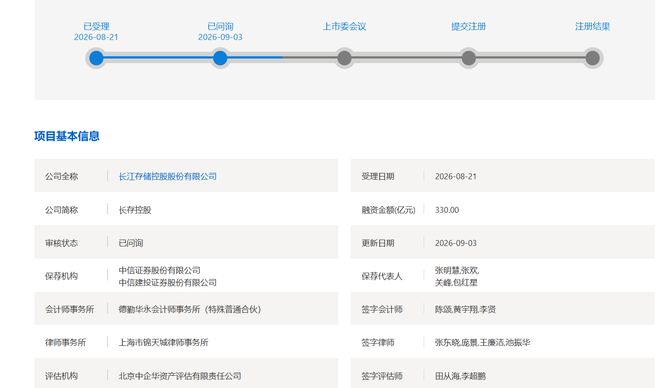Select the 提交注册 stage label

click(x=468, y=26)
